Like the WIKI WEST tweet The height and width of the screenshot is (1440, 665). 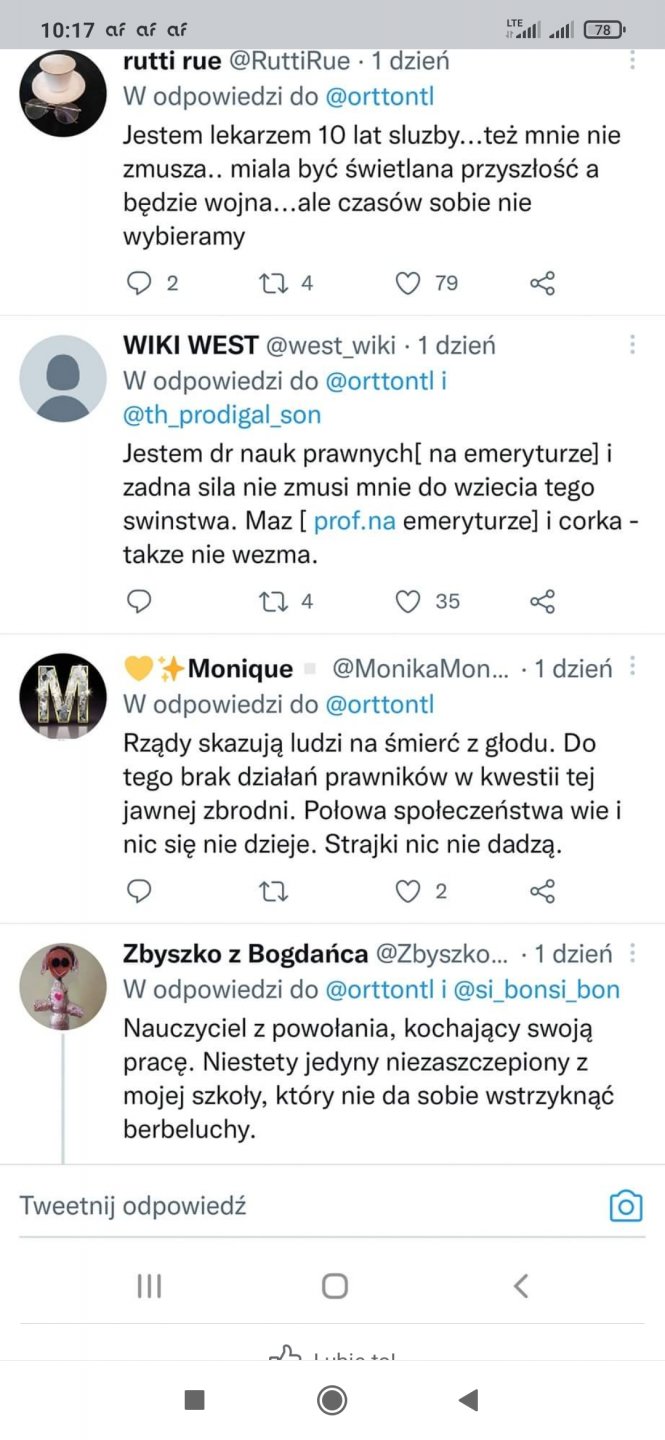click(408, 601)
